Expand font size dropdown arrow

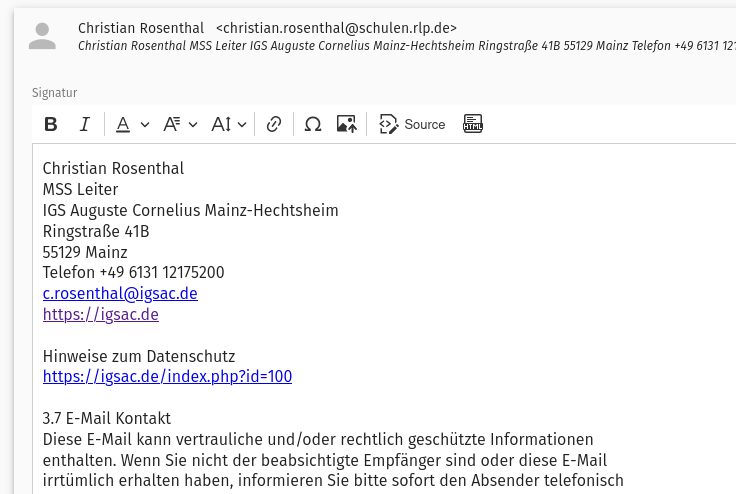point(242,125)
